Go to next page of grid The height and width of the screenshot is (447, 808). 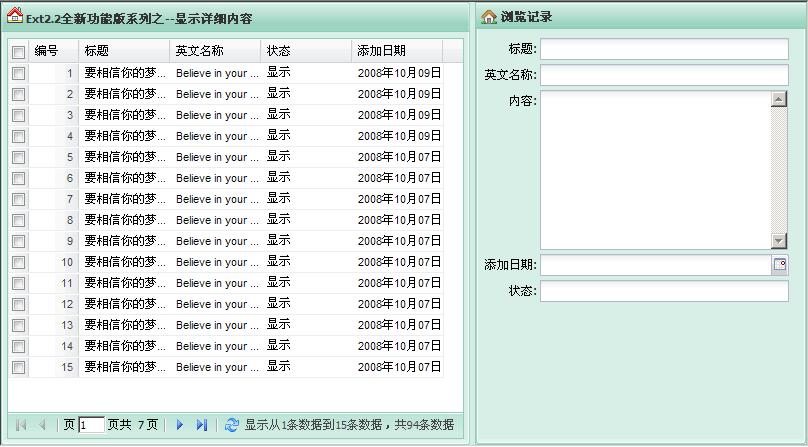[180, 425]
